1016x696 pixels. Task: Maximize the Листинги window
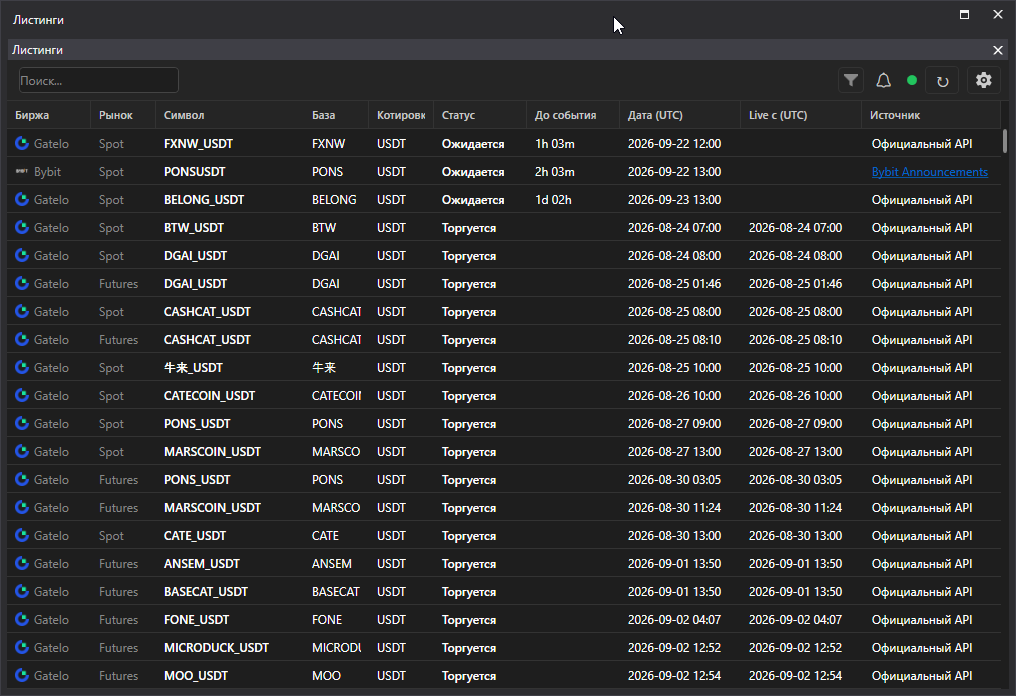(964, 14)
